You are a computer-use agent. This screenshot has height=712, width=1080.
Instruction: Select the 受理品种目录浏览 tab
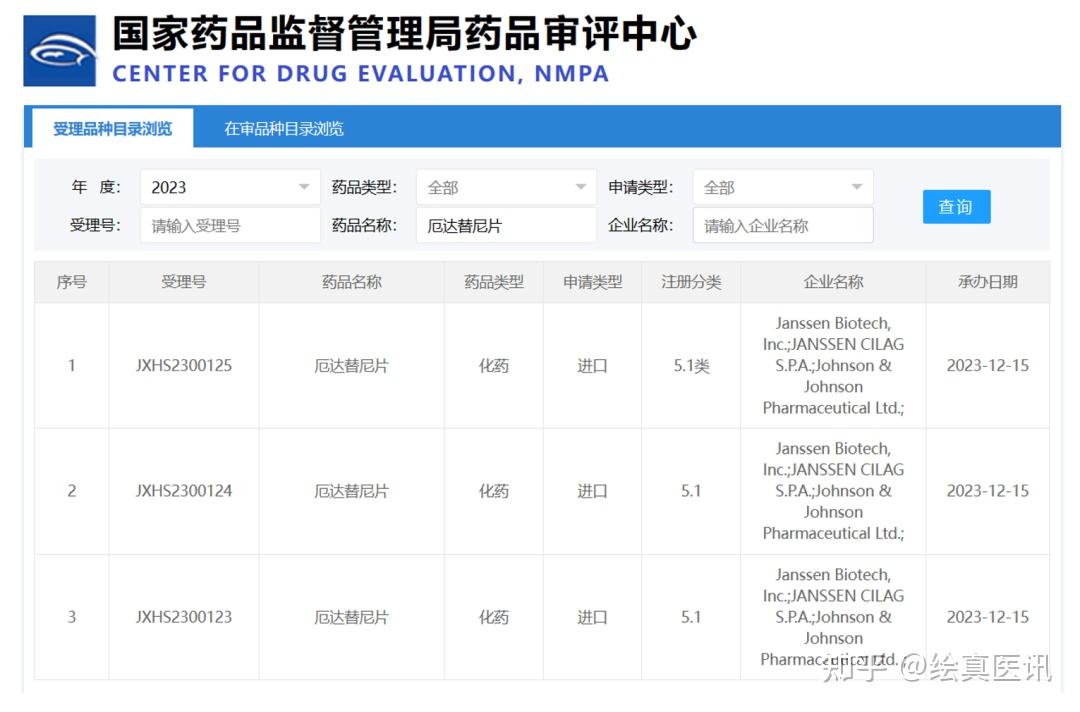110,128
